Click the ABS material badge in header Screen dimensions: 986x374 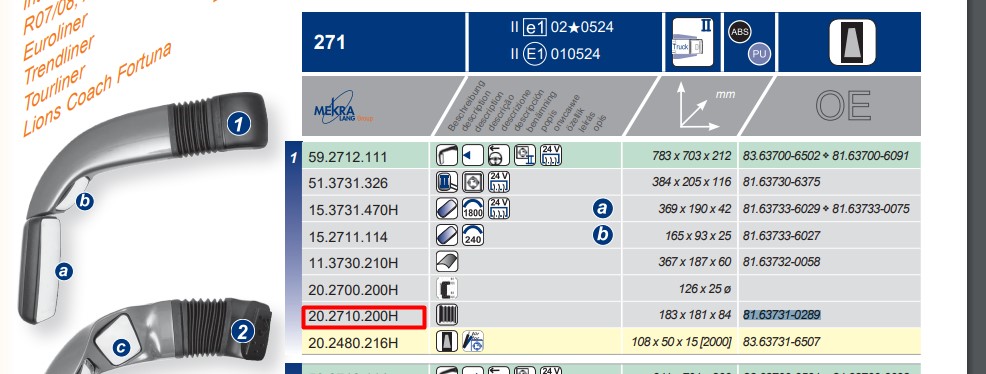tap(740, 32)
